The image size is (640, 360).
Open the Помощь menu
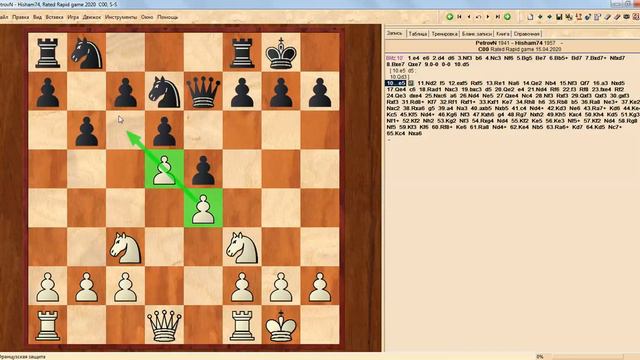click(x=167, y=17)
